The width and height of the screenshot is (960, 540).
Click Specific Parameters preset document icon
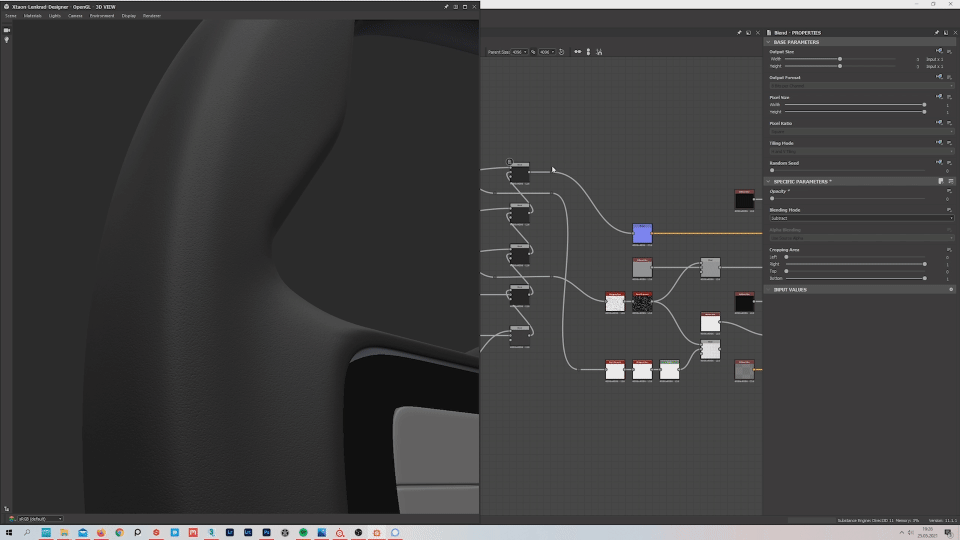[941, 181]
